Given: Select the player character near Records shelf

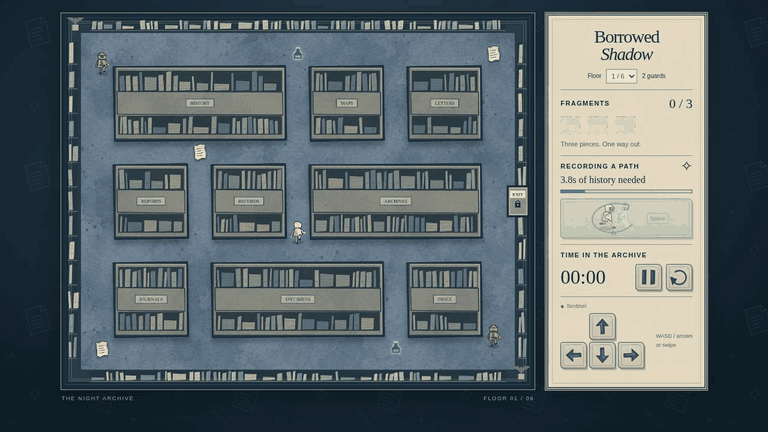Looking at the screenshot, I should coord(297,232).
